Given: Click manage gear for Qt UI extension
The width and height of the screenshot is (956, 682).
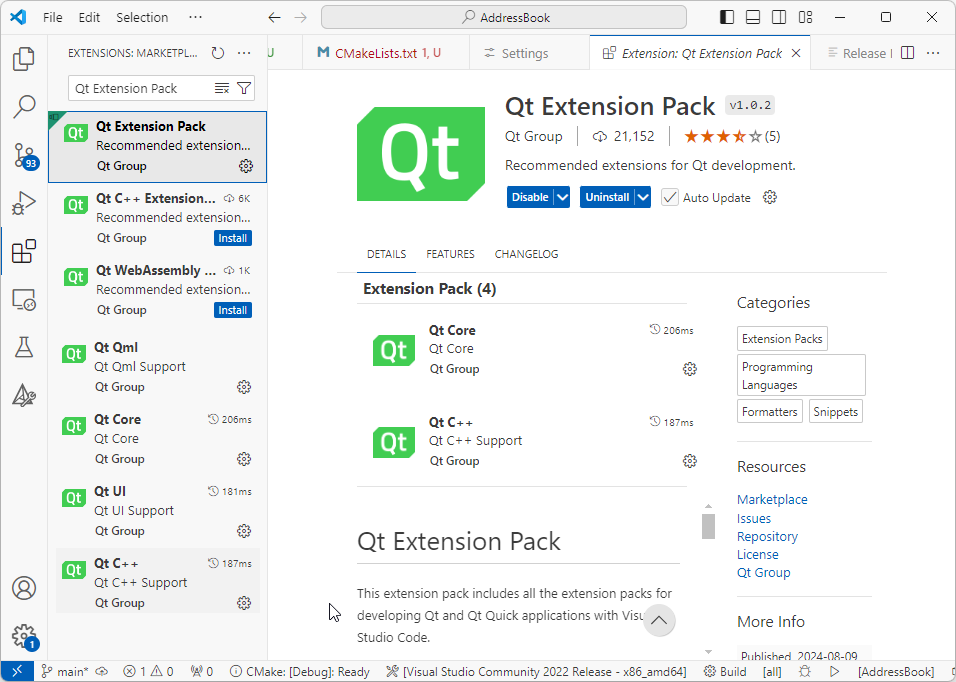Looking at the screenshot, I should pyautogui.click(x=244, y=531).
